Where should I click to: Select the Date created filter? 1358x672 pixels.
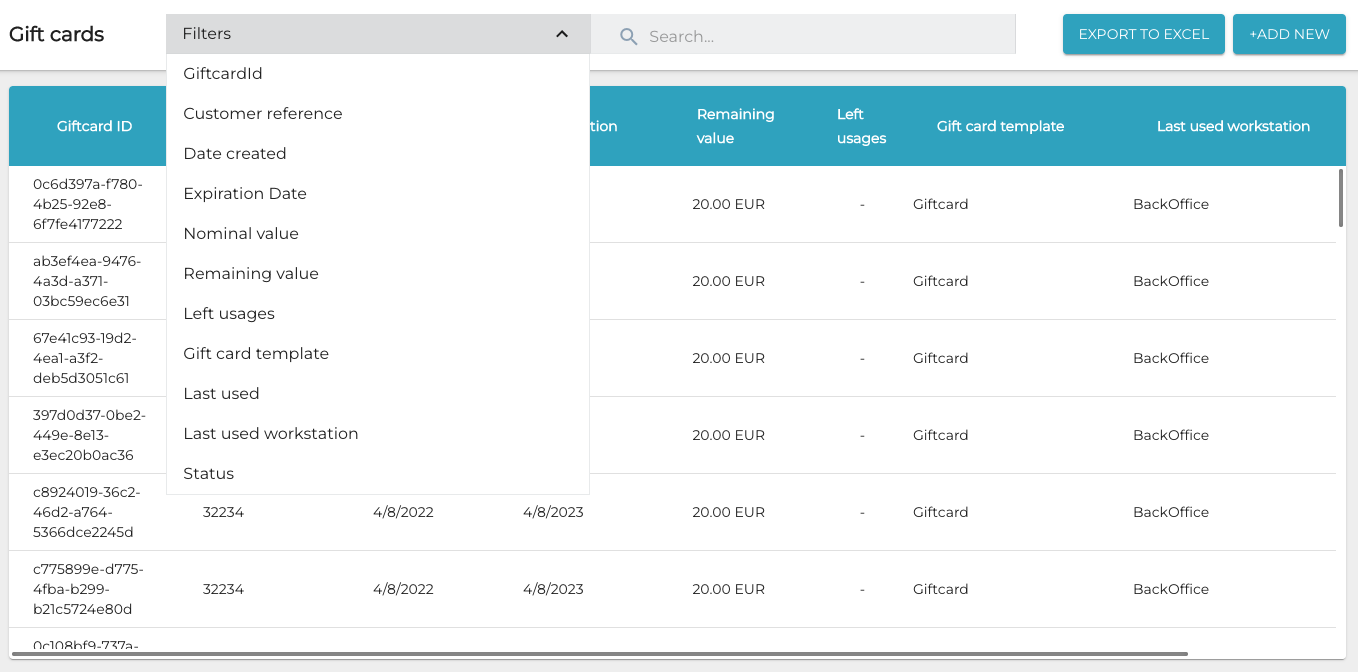pos(234,153)
